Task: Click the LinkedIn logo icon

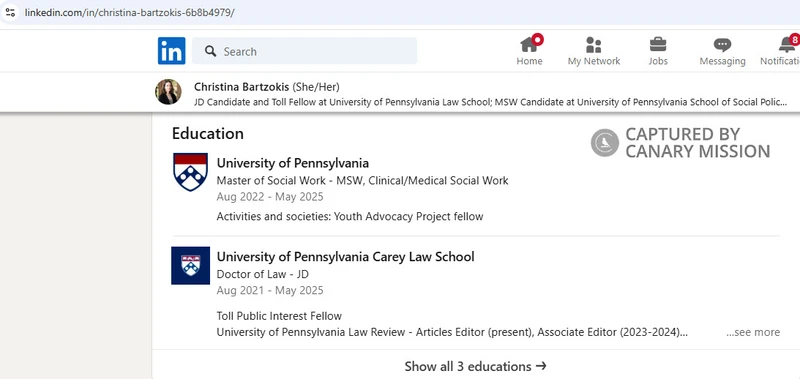Action: click(171, 51)
